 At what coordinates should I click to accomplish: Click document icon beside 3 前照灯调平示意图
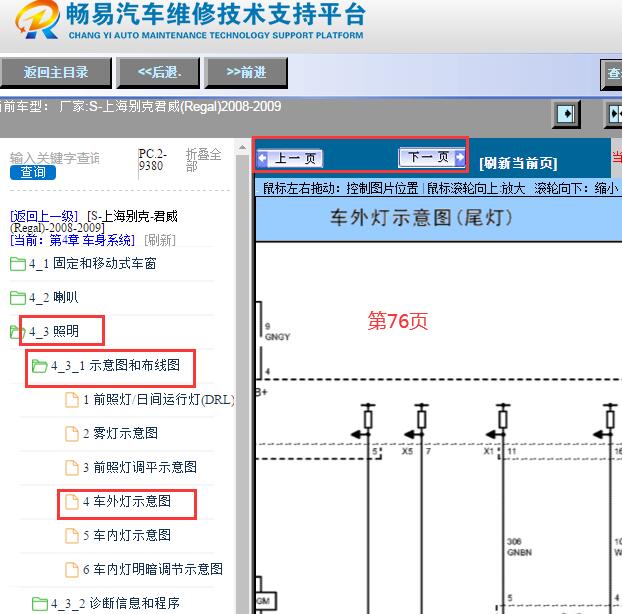coord(72,468)
